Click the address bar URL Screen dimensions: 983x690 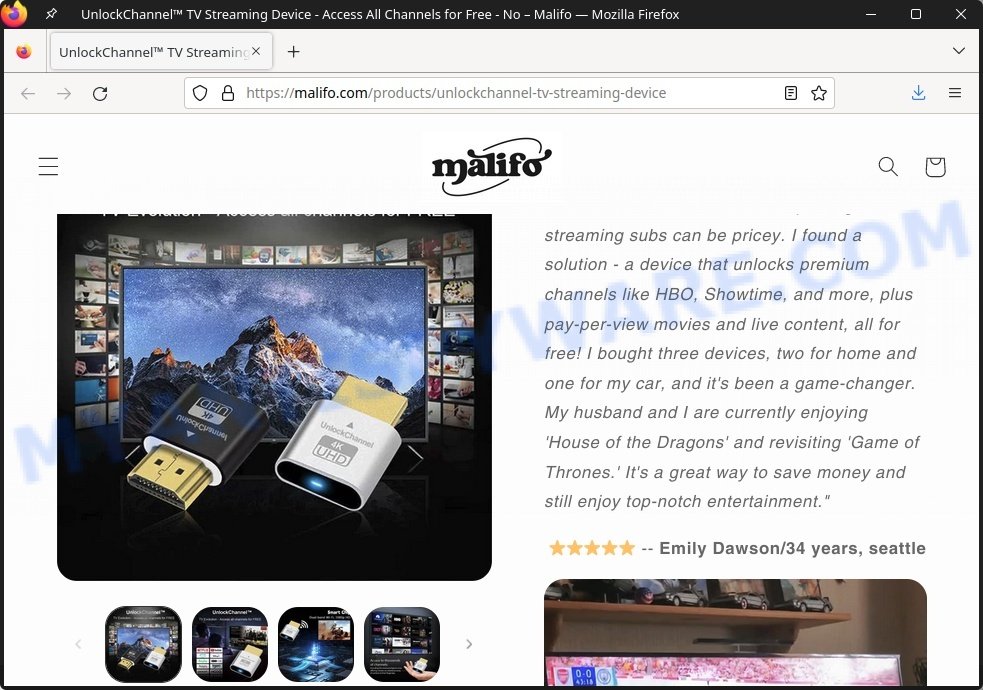tap(456, 93)
